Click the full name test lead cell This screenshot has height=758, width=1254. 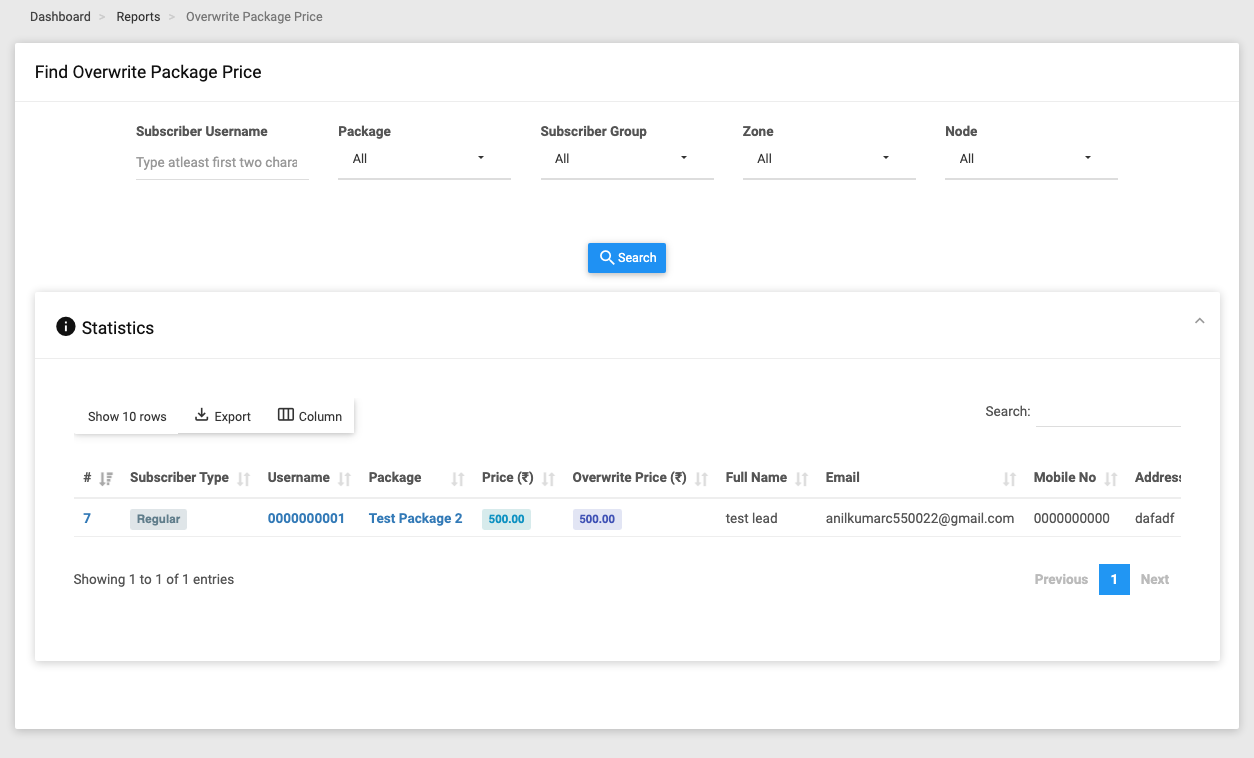coord(752,518)
